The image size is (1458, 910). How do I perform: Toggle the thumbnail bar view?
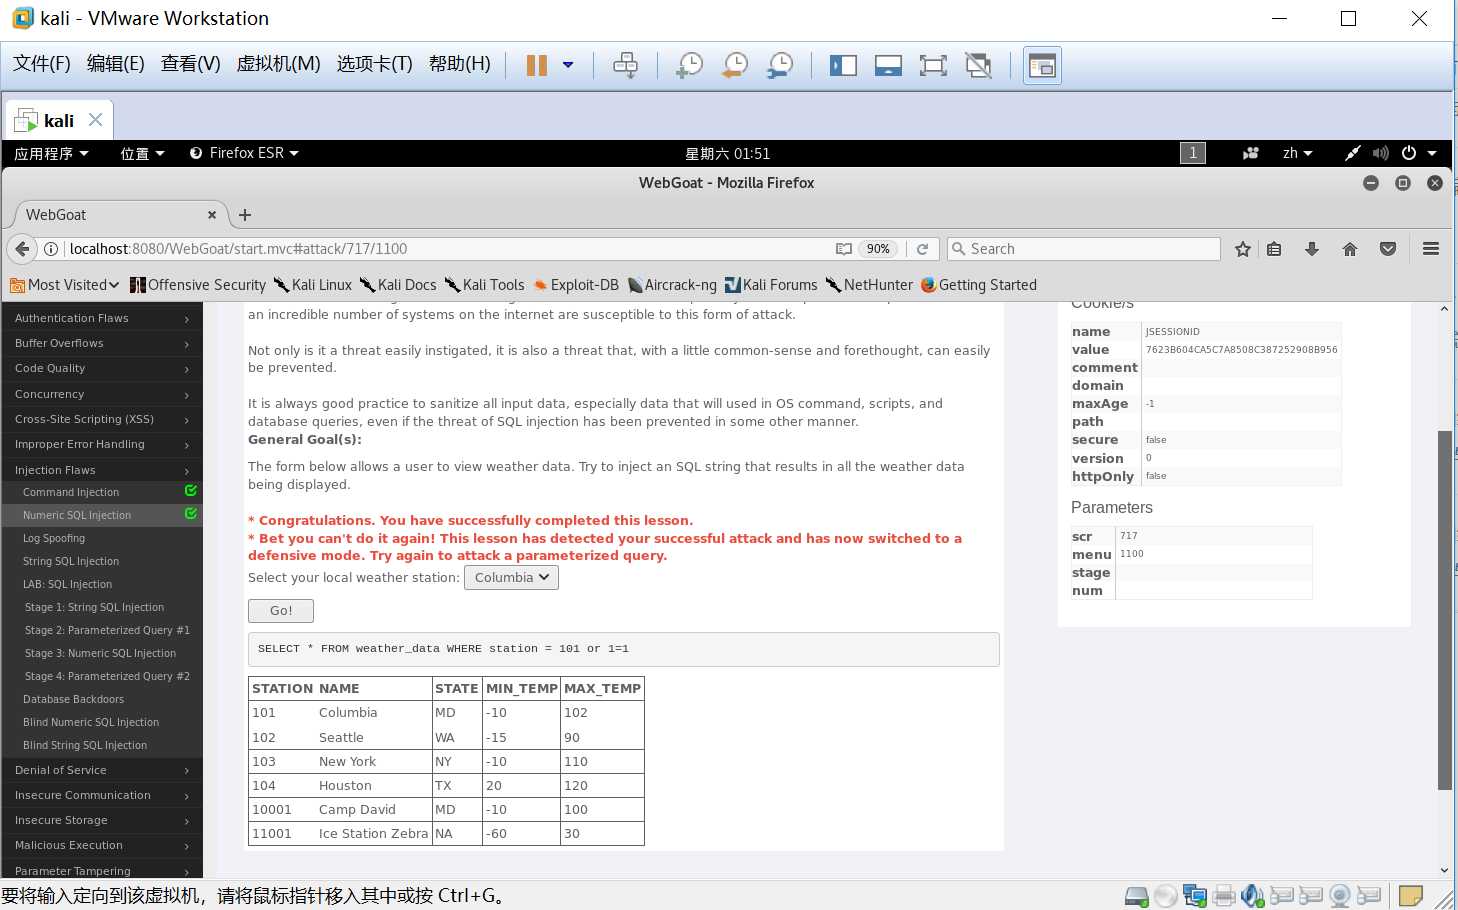(888, 66)
